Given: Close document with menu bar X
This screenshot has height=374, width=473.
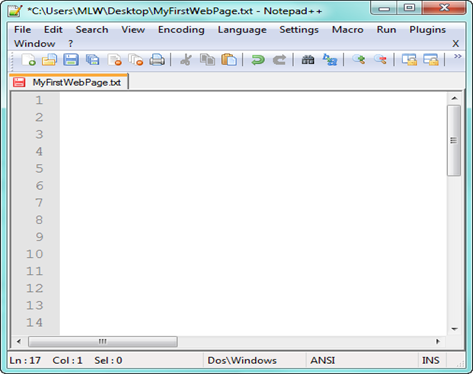Looking at the screenshot, I should (x=456, y=44).
